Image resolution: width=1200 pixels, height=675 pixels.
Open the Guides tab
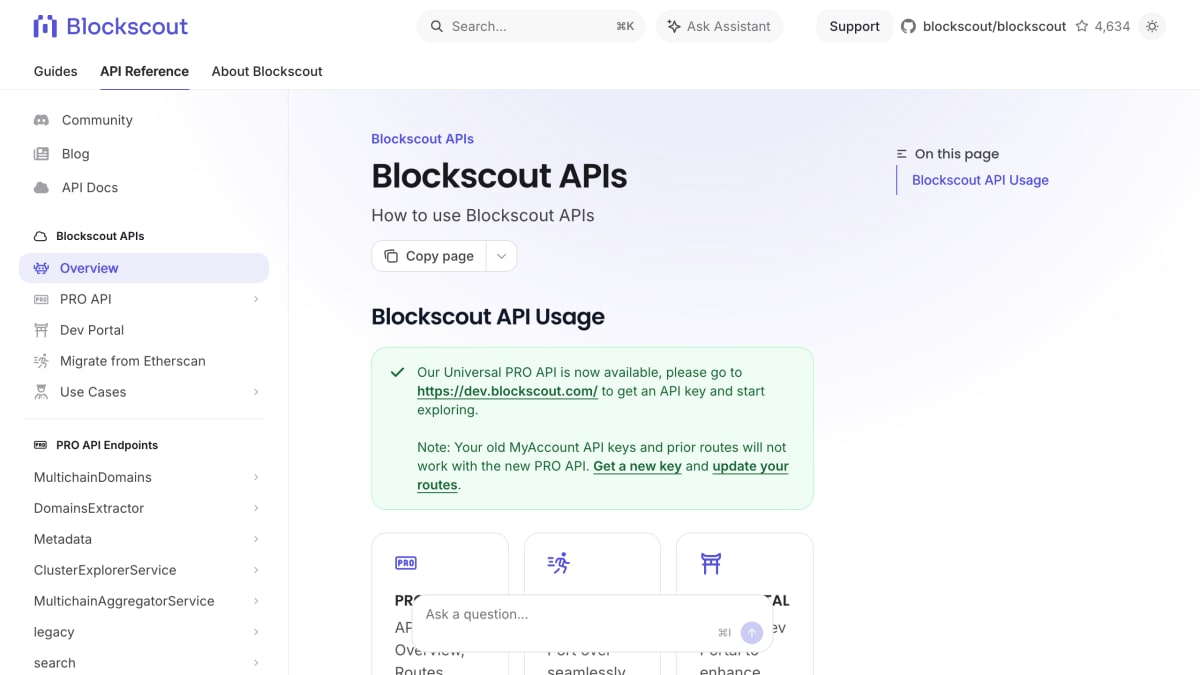click(x=56, y=71)
